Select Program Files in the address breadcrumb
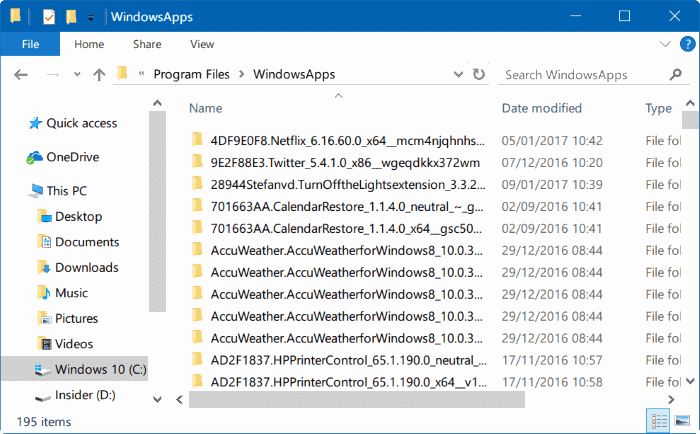The image size is (700, 434). [192, 75]
